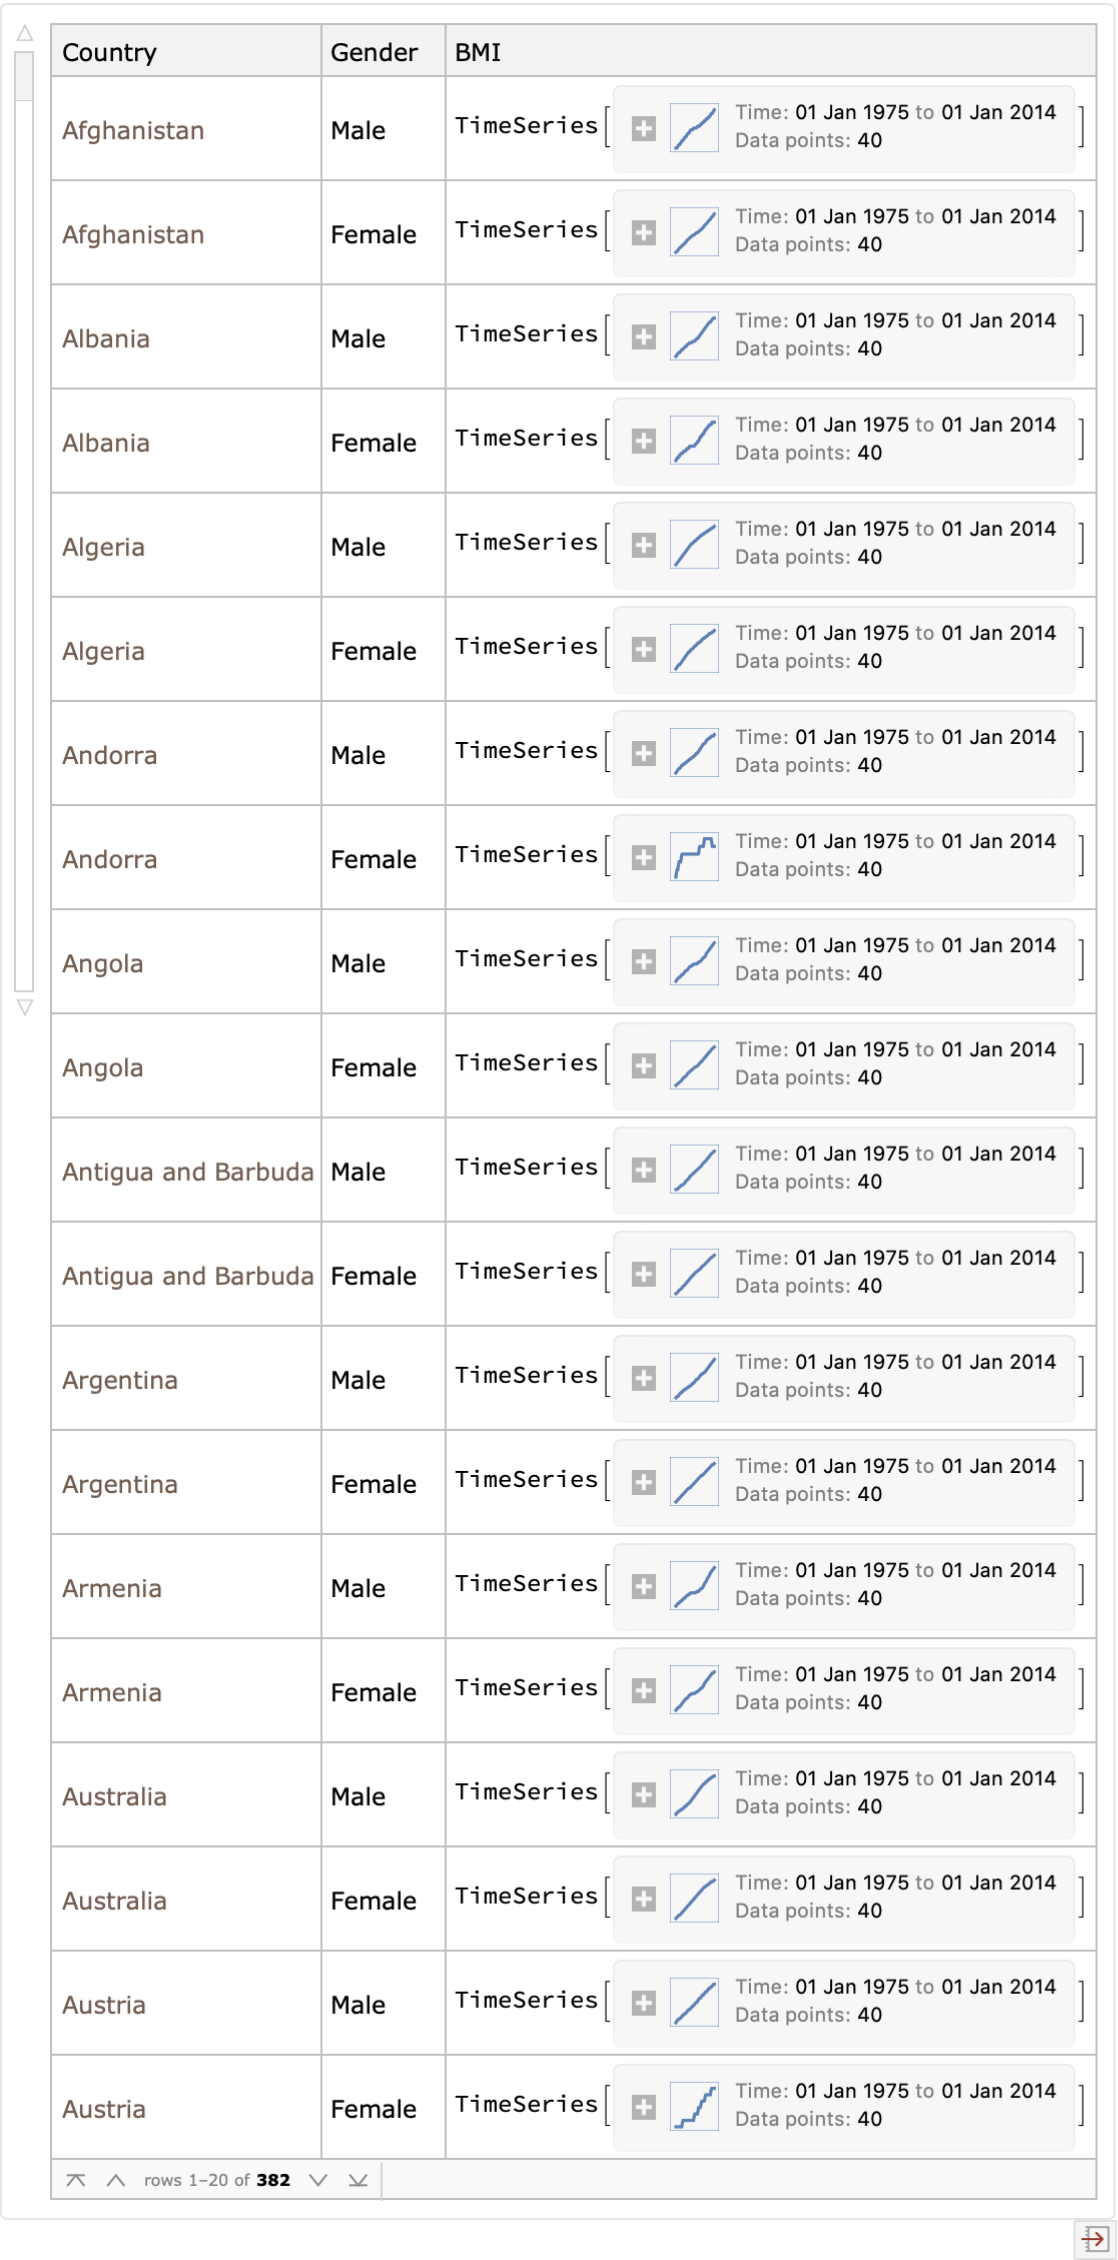Go to next page of rows

pyautogui.click(x=318, y=2180)
